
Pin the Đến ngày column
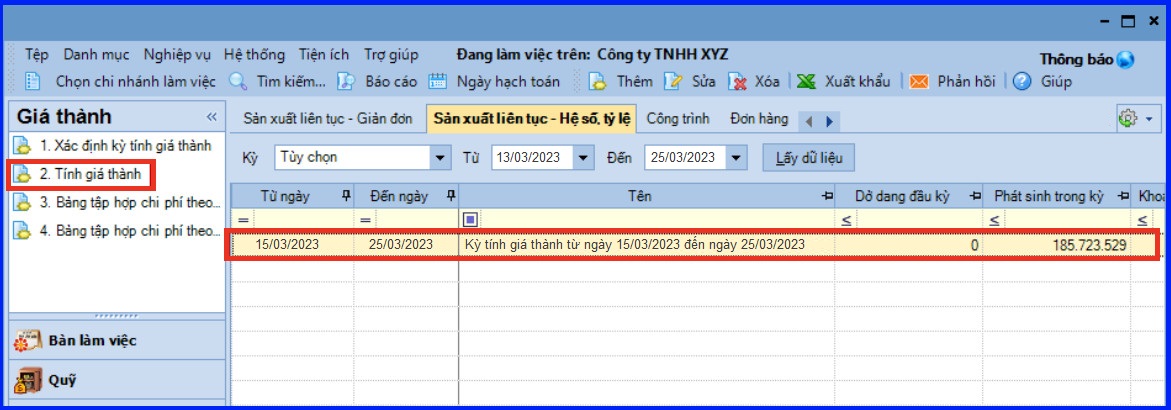[x=450, y=196]
